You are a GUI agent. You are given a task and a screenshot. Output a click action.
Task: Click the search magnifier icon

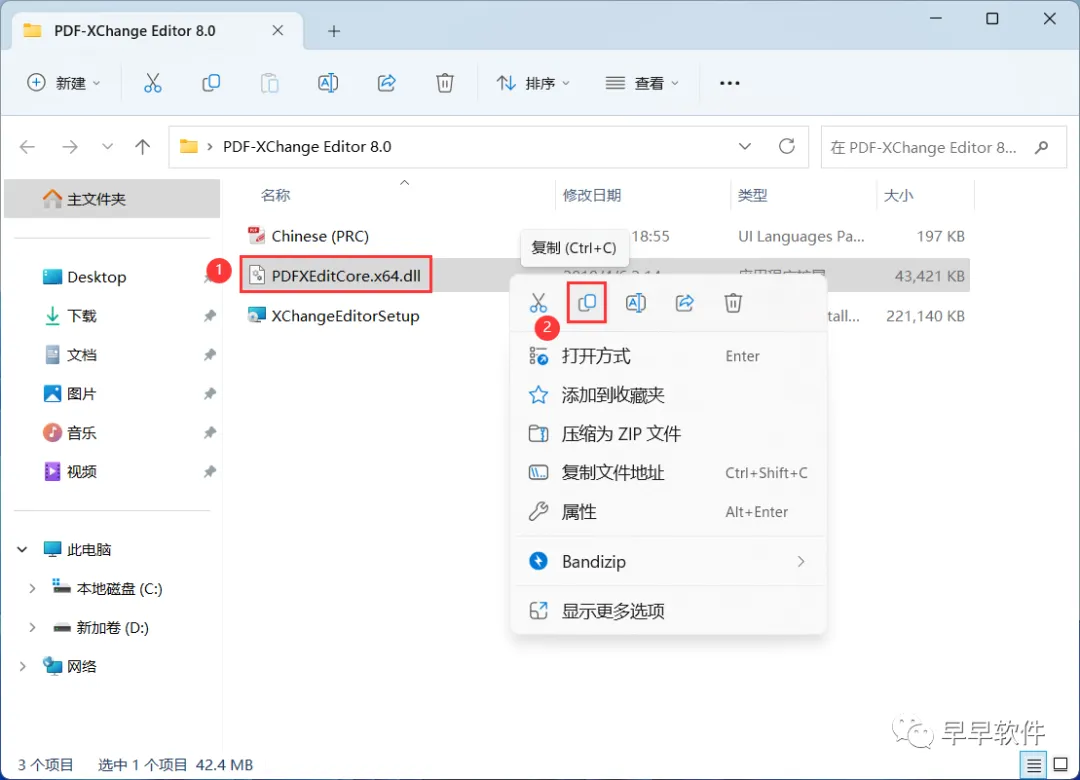coord(1041,147)
